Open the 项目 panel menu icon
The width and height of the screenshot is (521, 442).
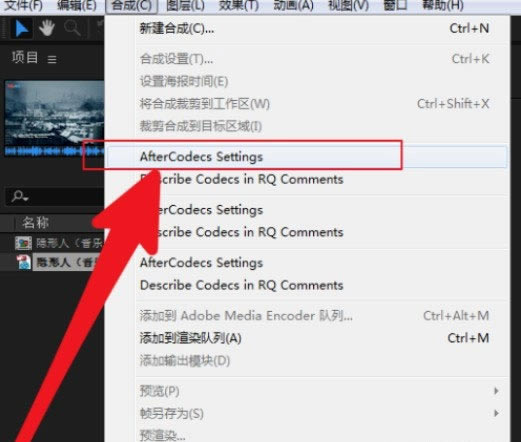coord(52,60)
